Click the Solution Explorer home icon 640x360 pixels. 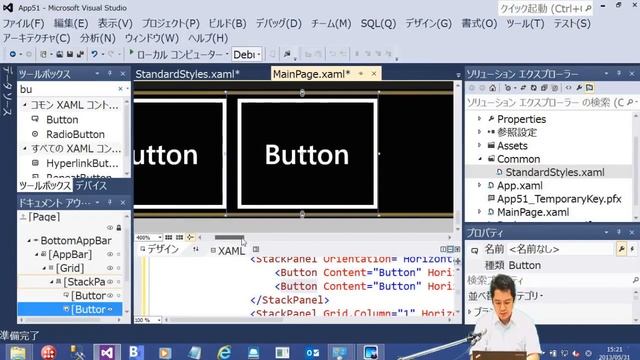493,88
